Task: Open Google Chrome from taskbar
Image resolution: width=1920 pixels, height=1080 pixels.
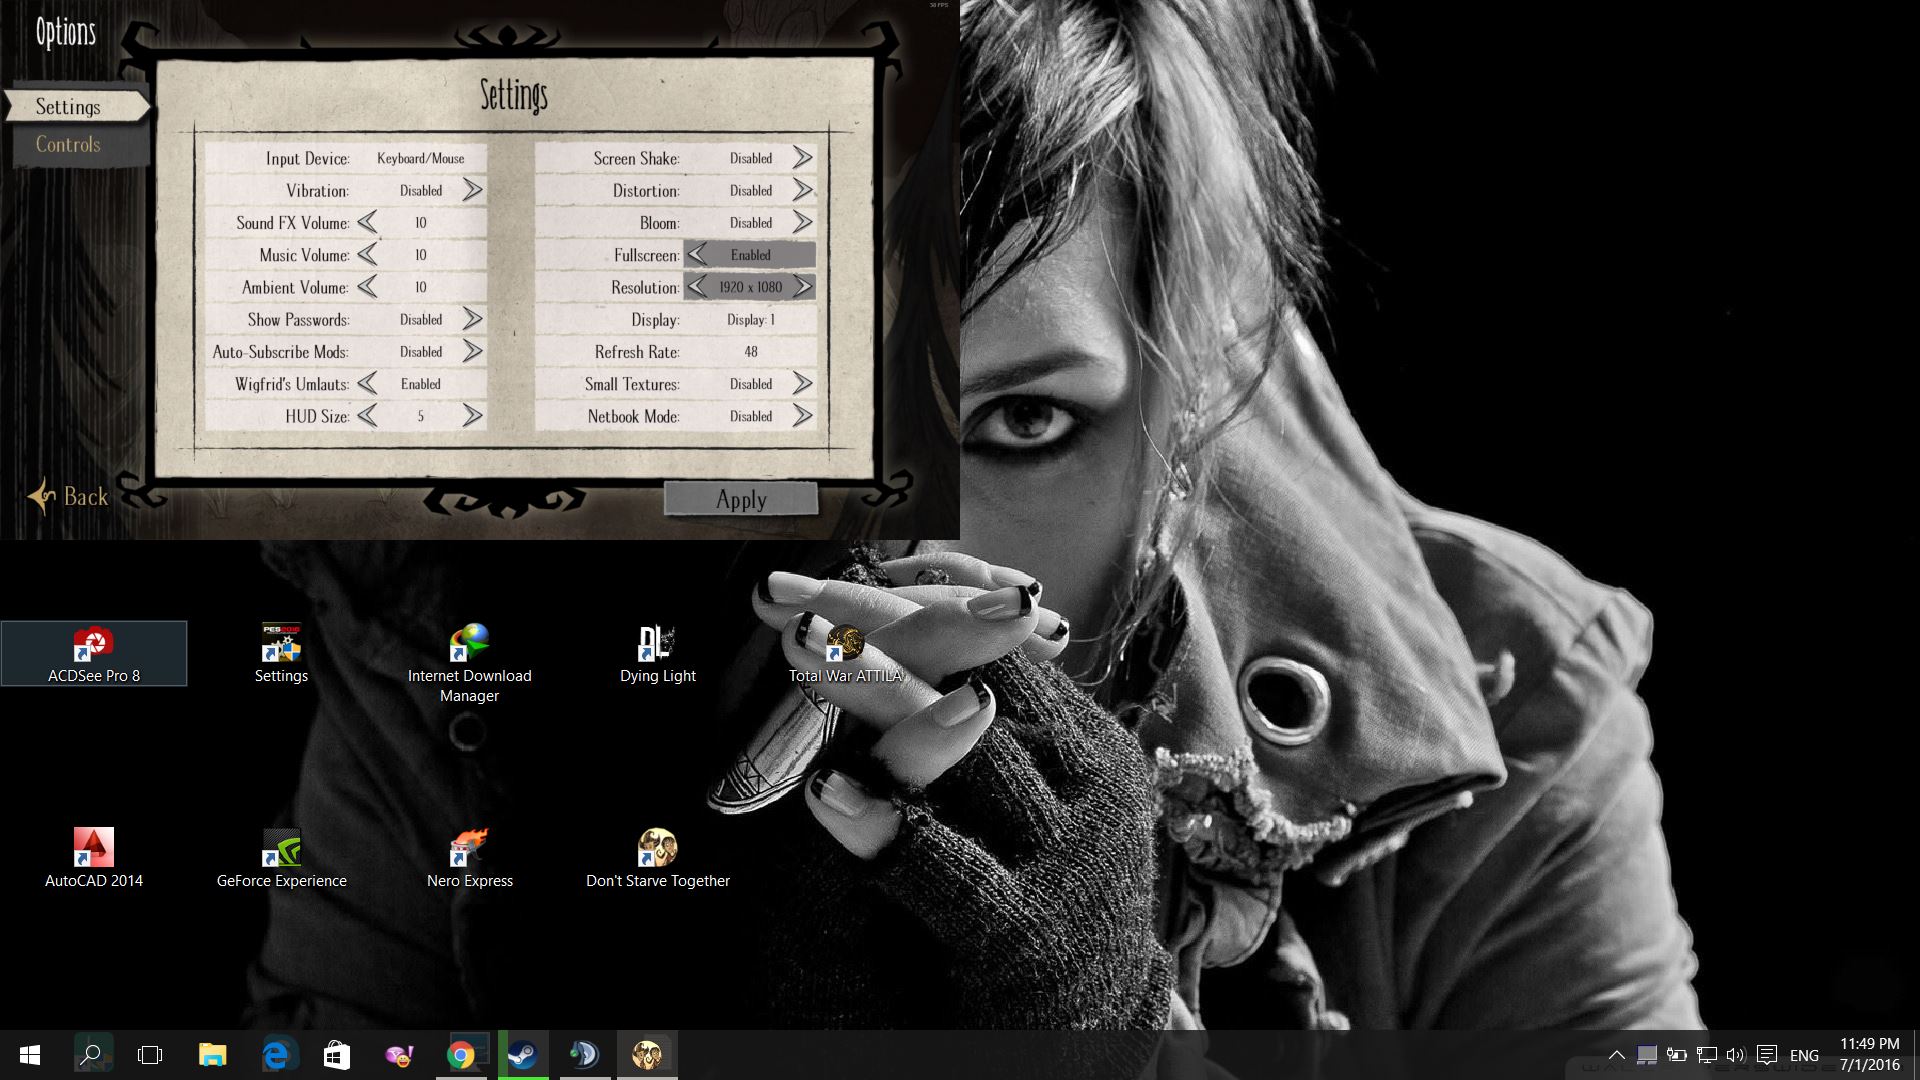Action: (460, 1055)
